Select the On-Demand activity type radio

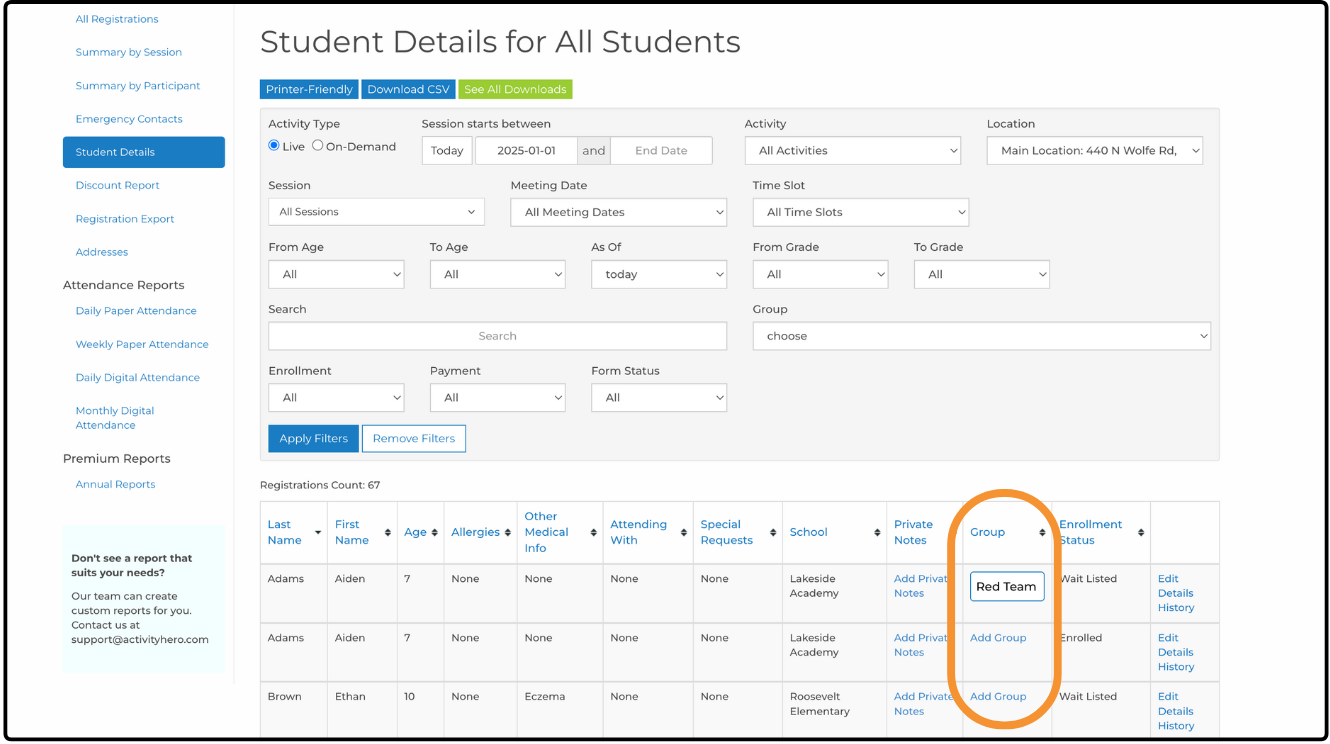pyautogui.click(x=318, y=146)
